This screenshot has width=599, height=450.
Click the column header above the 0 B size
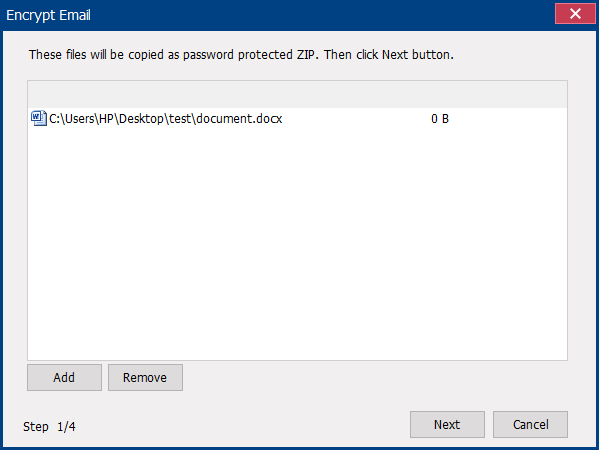coord(439,94)
